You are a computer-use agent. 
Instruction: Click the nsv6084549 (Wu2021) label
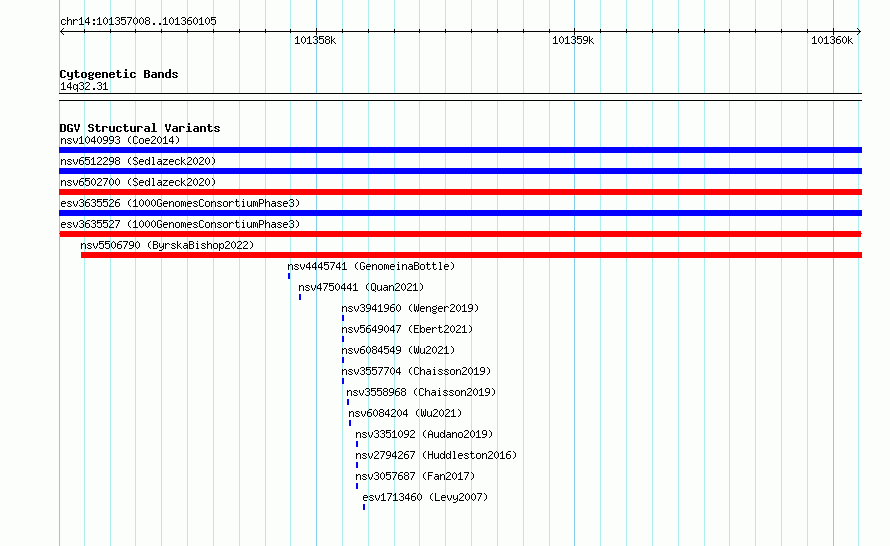coord(398,350)
